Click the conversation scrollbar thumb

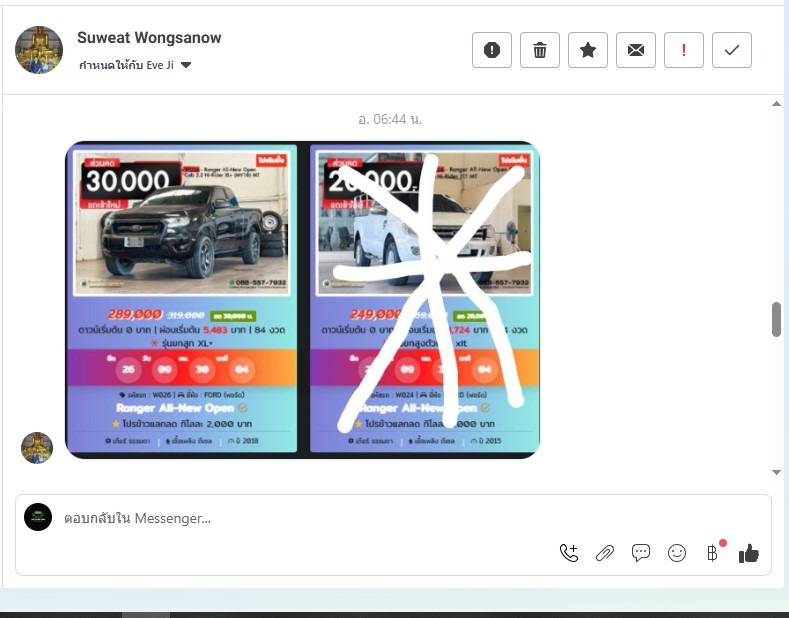tap(776, 319)
